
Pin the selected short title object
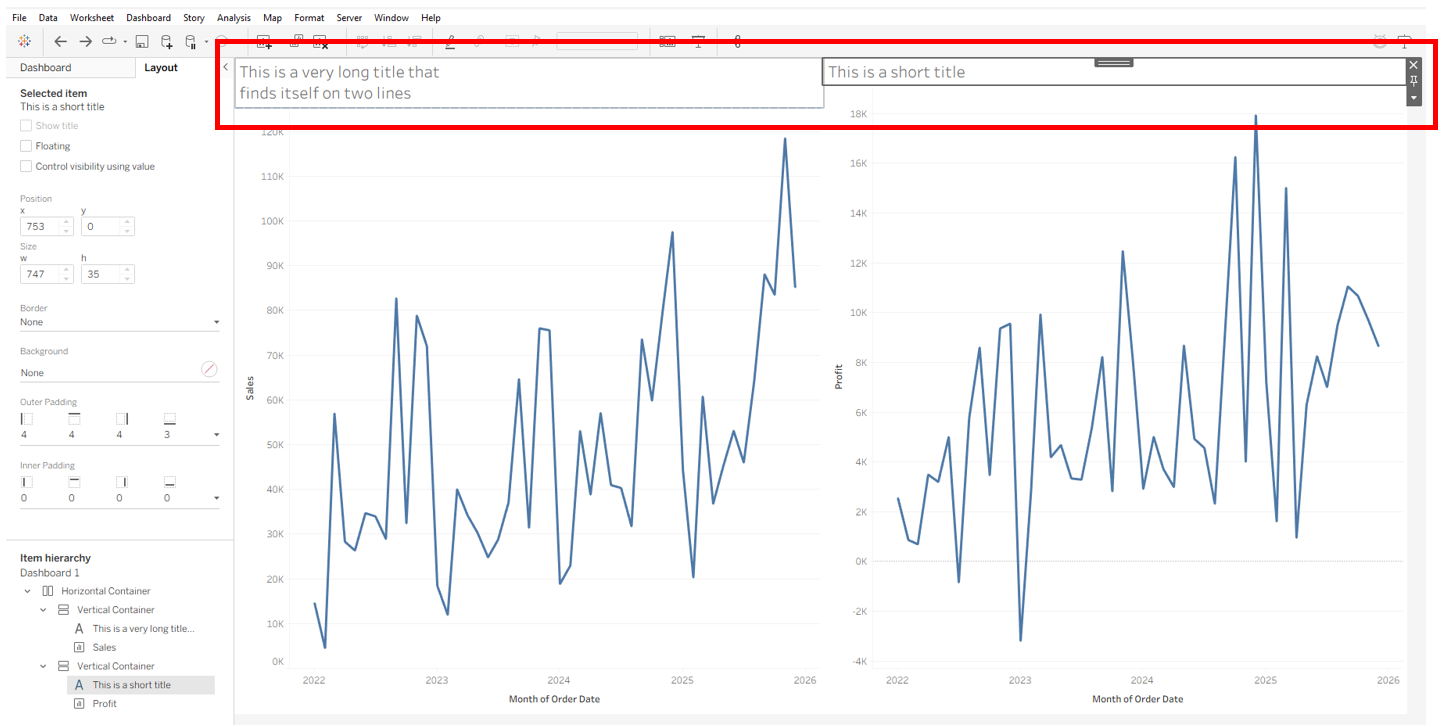click(x=1413, y=80)
